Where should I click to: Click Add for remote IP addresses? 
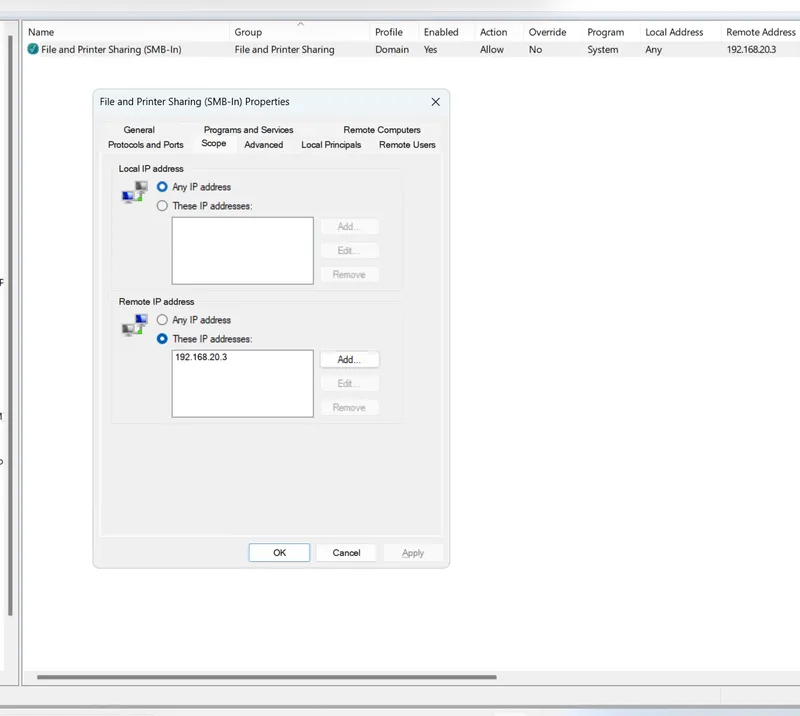tap(349, 359)
